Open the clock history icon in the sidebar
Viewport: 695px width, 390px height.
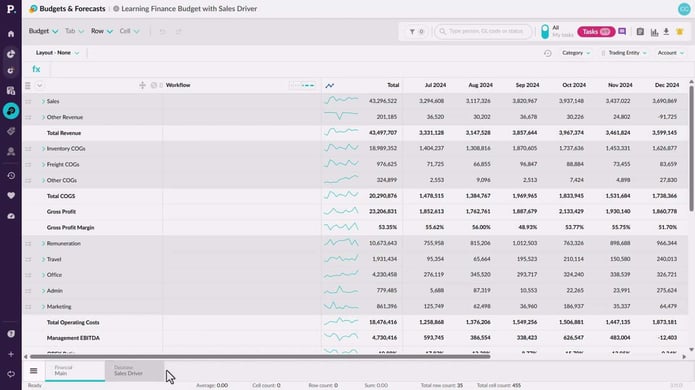(11, 176)
